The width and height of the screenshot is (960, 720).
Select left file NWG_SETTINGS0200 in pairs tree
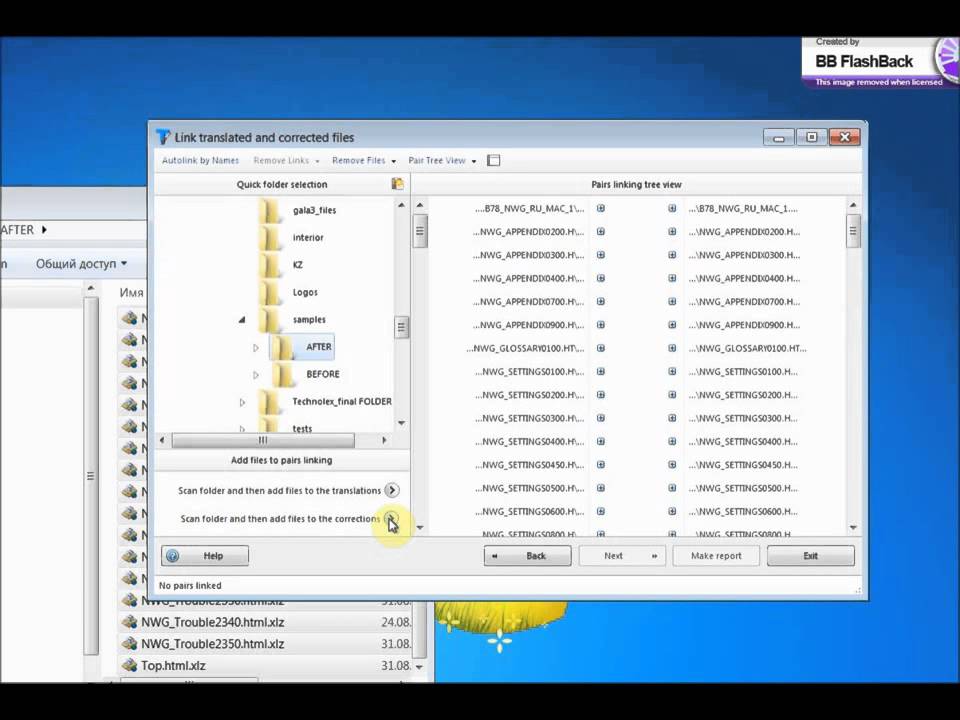(x=530, y=395)
